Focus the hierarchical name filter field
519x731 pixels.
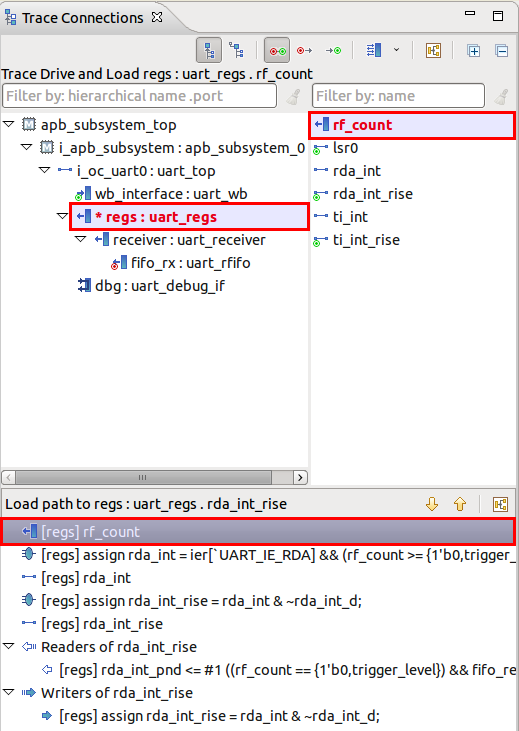139,96
